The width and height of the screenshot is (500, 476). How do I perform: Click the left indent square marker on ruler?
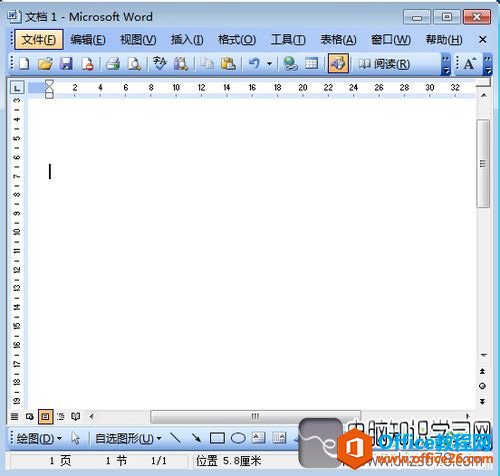pyautogui.click(x=49, y=95)
